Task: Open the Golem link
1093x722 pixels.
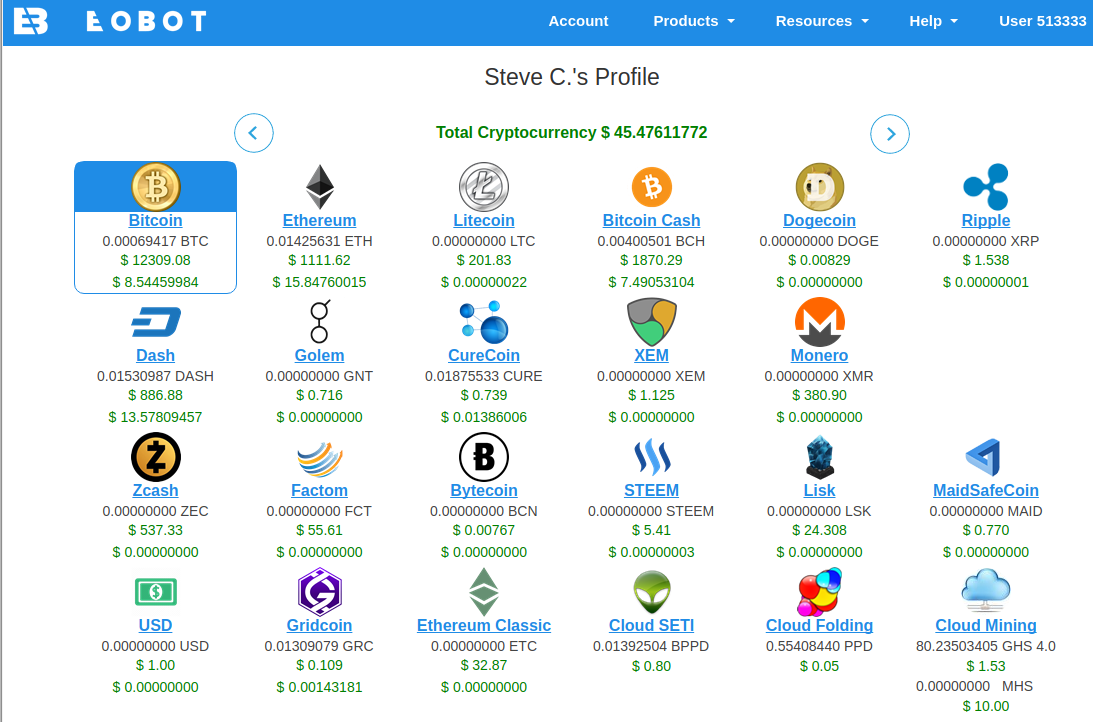Action: pos(319,355)
